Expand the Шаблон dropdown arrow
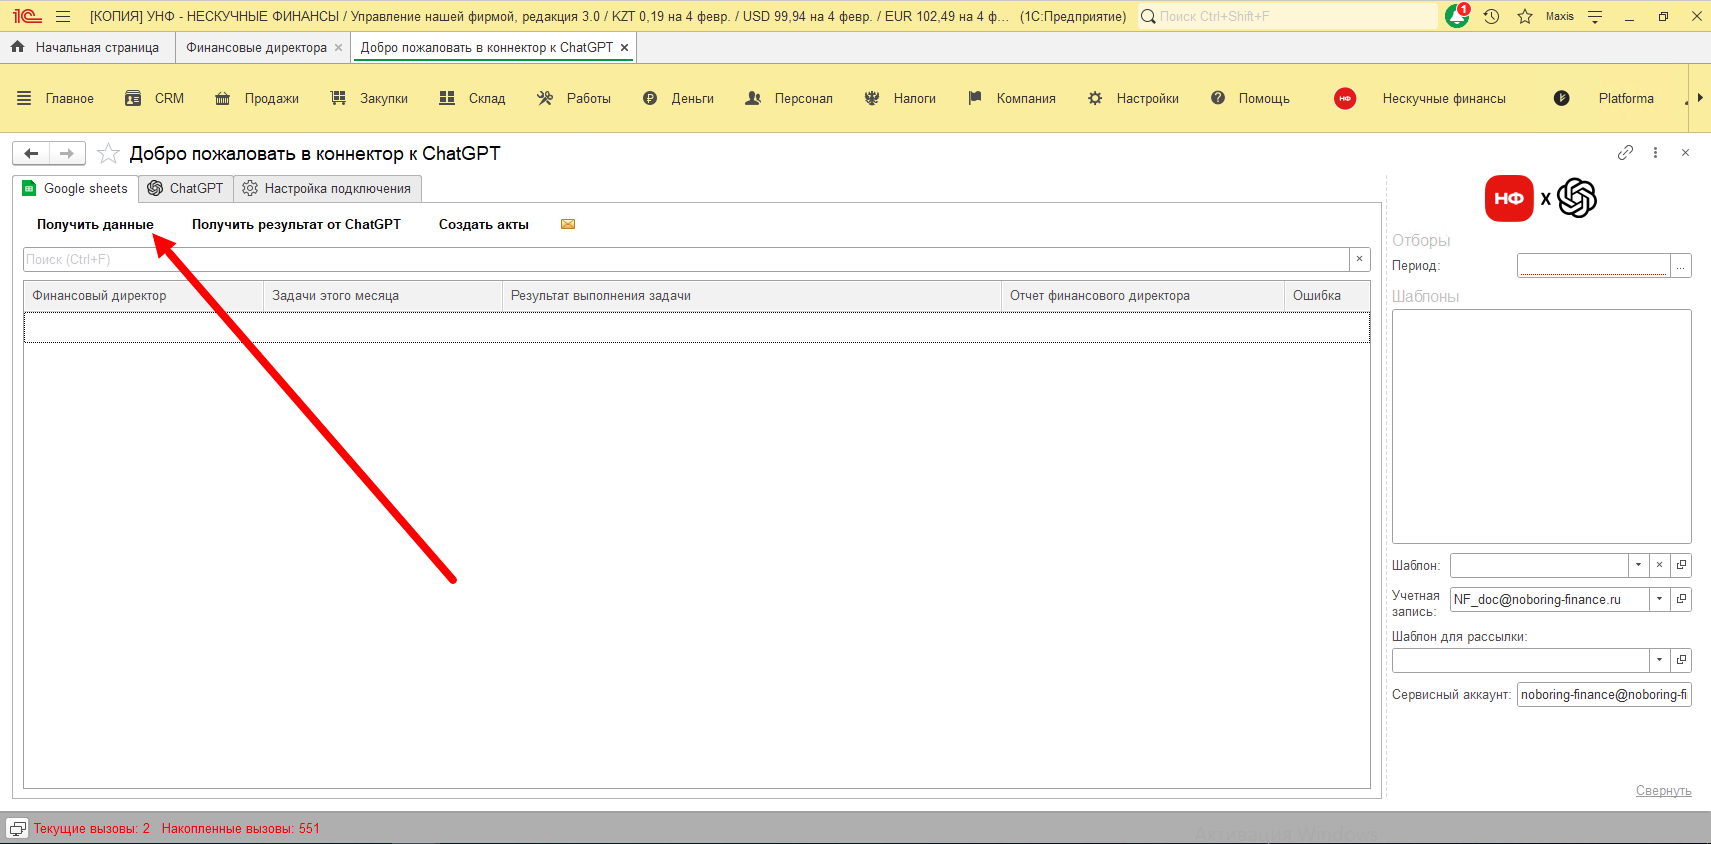The height and width of the screenshot is (844, 1711). point(1638,565)
